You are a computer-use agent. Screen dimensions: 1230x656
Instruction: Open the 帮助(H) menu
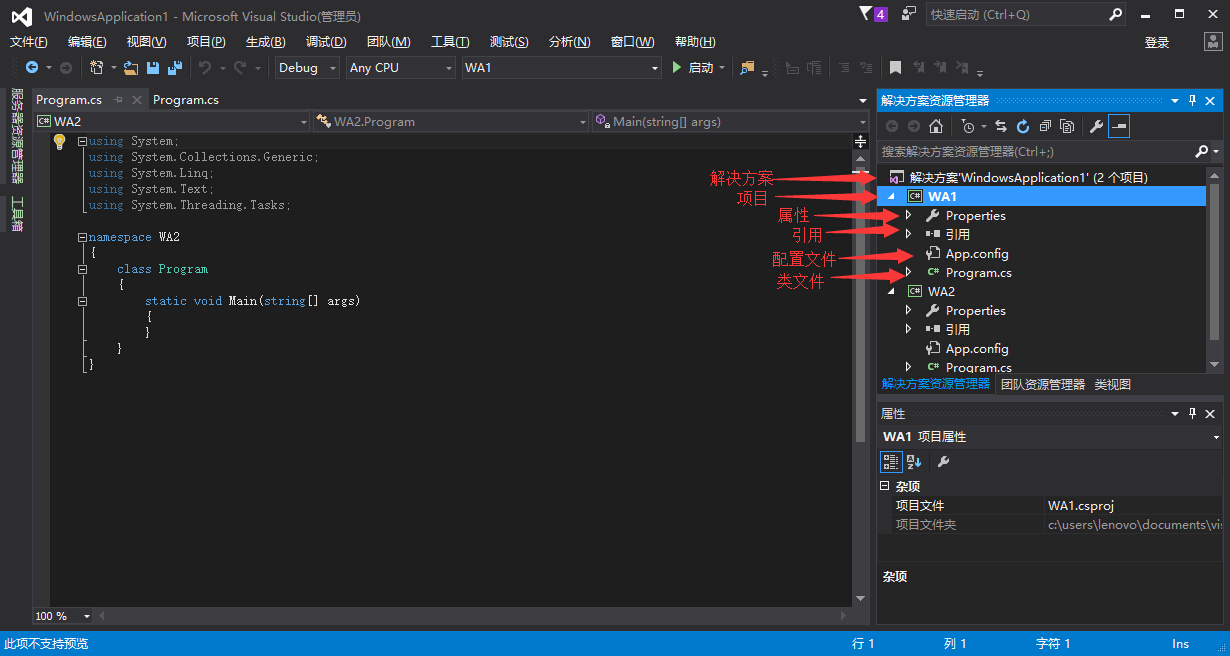pyautogui.click(x=695, y=42)
